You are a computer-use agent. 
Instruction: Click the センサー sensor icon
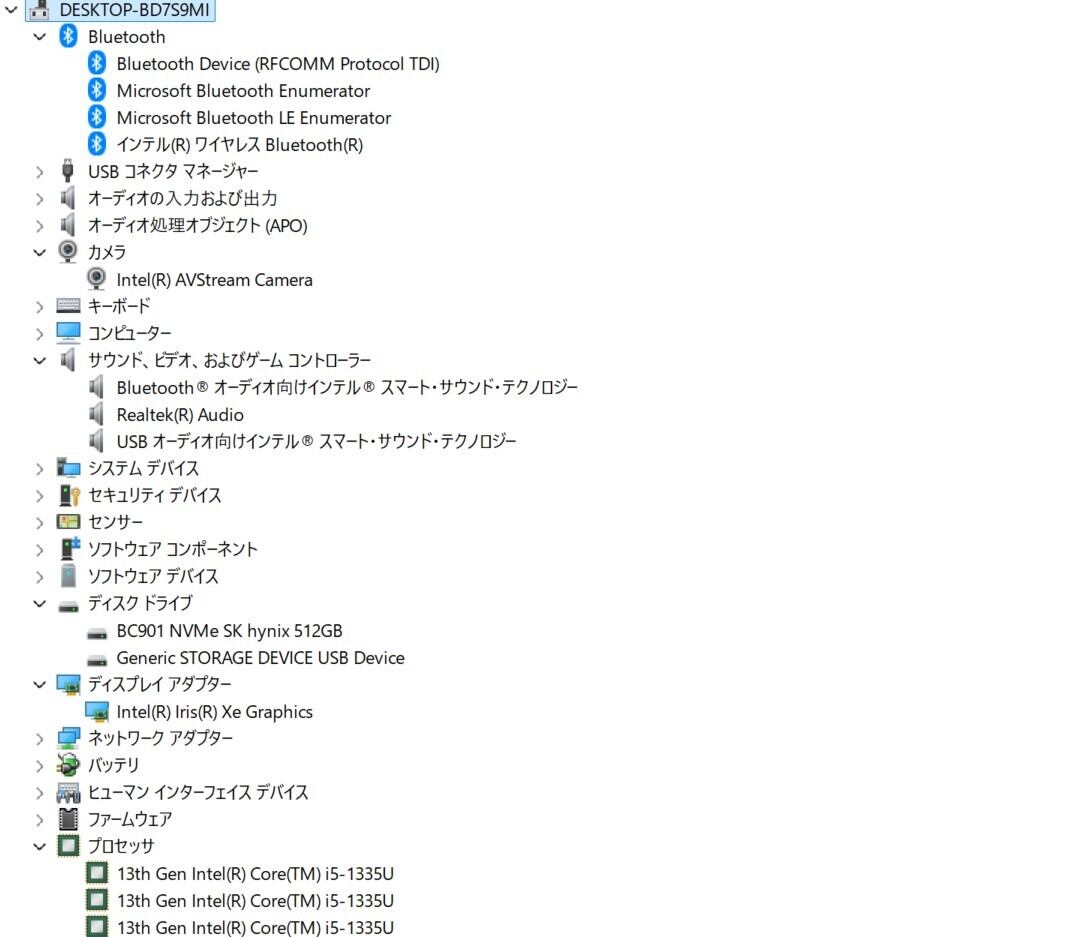pos(68,522)
